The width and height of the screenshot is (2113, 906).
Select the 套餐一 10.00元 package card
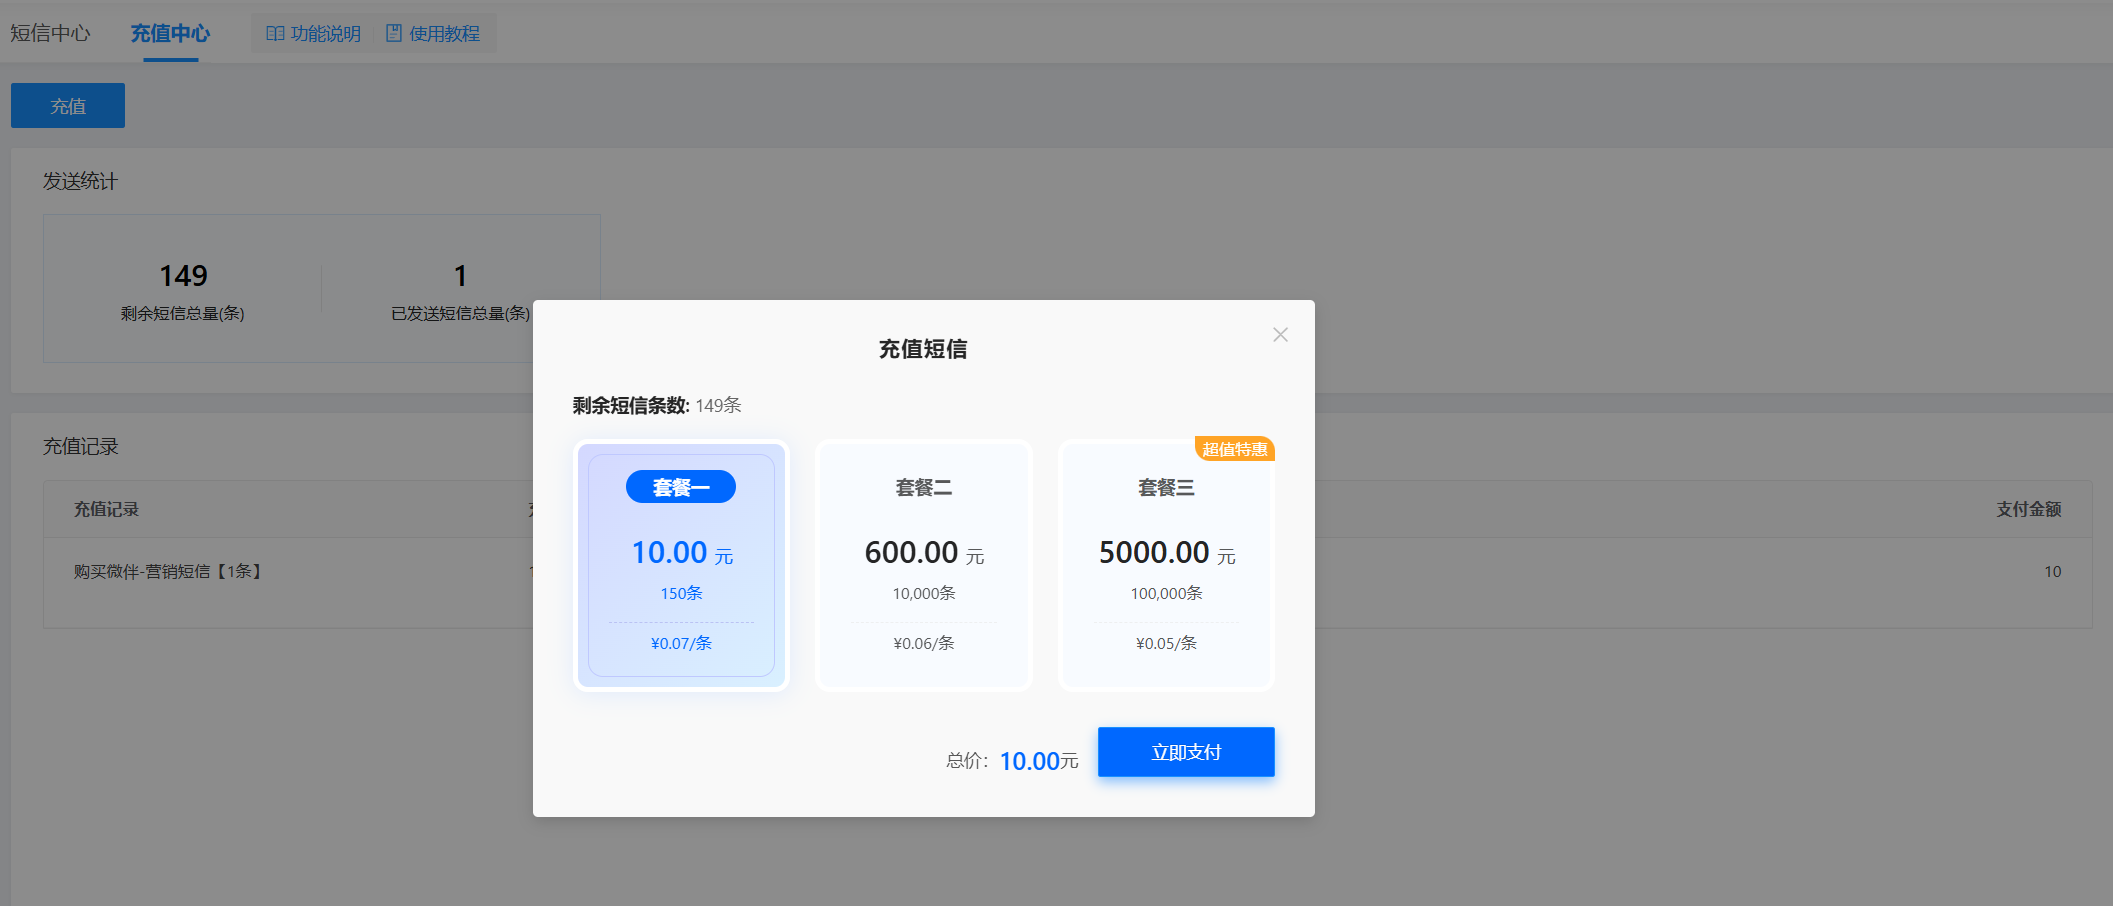point(681,565)
